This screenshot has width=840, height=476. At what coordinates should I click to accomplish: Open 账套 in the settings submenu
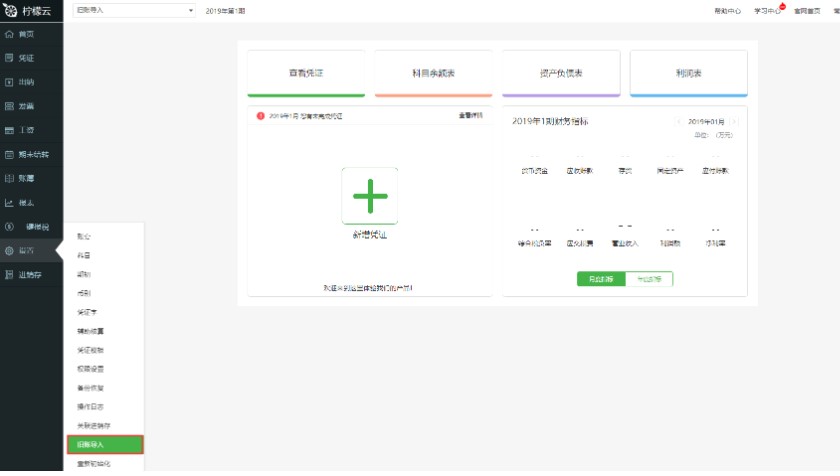(84, 236)
